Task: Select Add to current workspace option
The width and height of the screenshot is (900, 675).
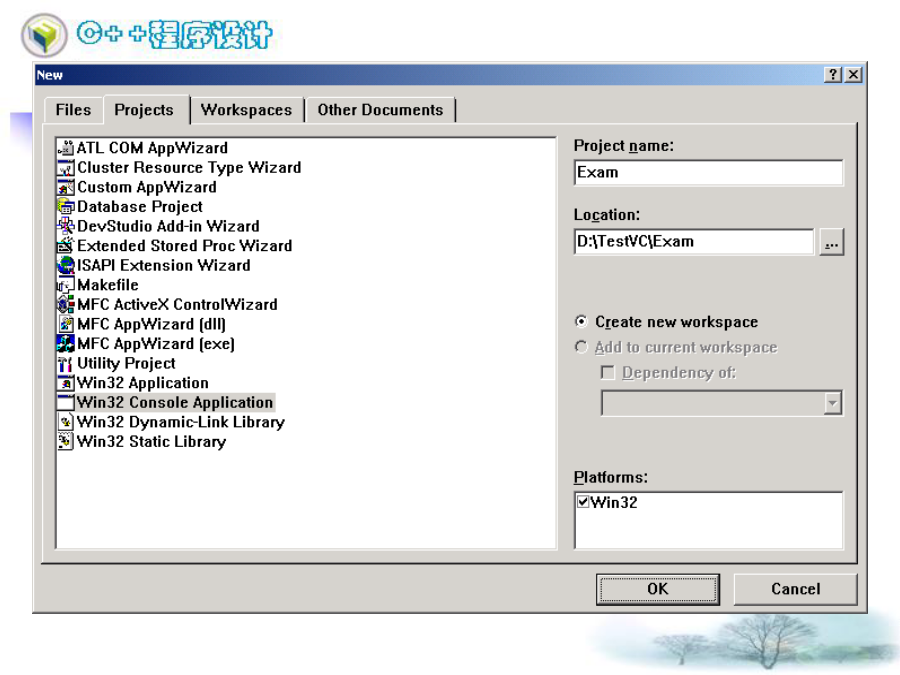Action: point(581,347)
